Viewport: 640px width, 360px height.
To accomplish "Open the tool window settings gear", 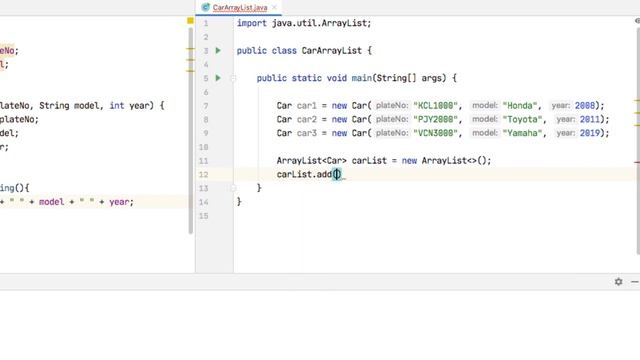I will point(618,282).
